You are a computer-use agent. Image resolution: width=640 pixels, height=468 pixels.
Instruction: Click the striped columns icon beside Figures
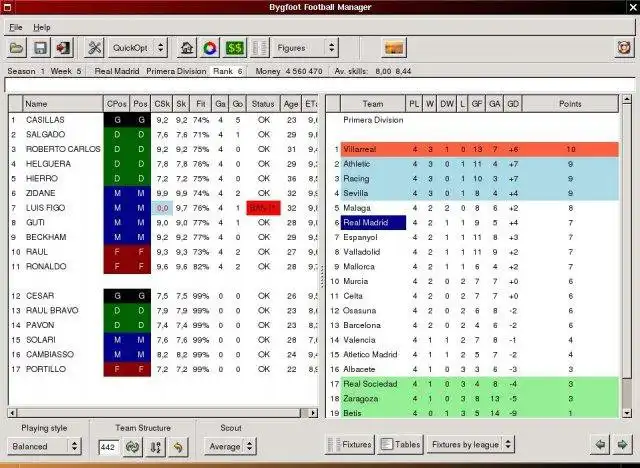click(260, 48)
